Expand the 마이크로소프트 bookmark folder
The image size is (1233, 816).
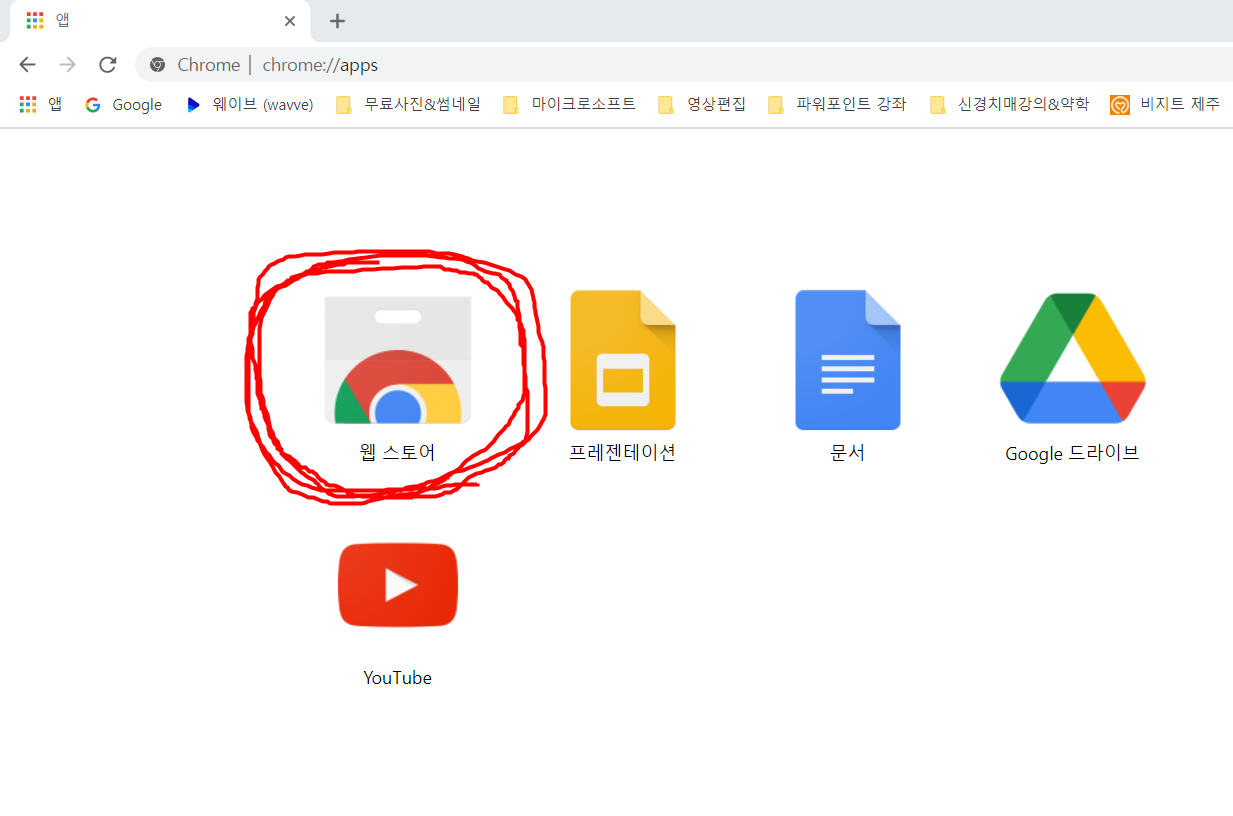coord(569,104)
